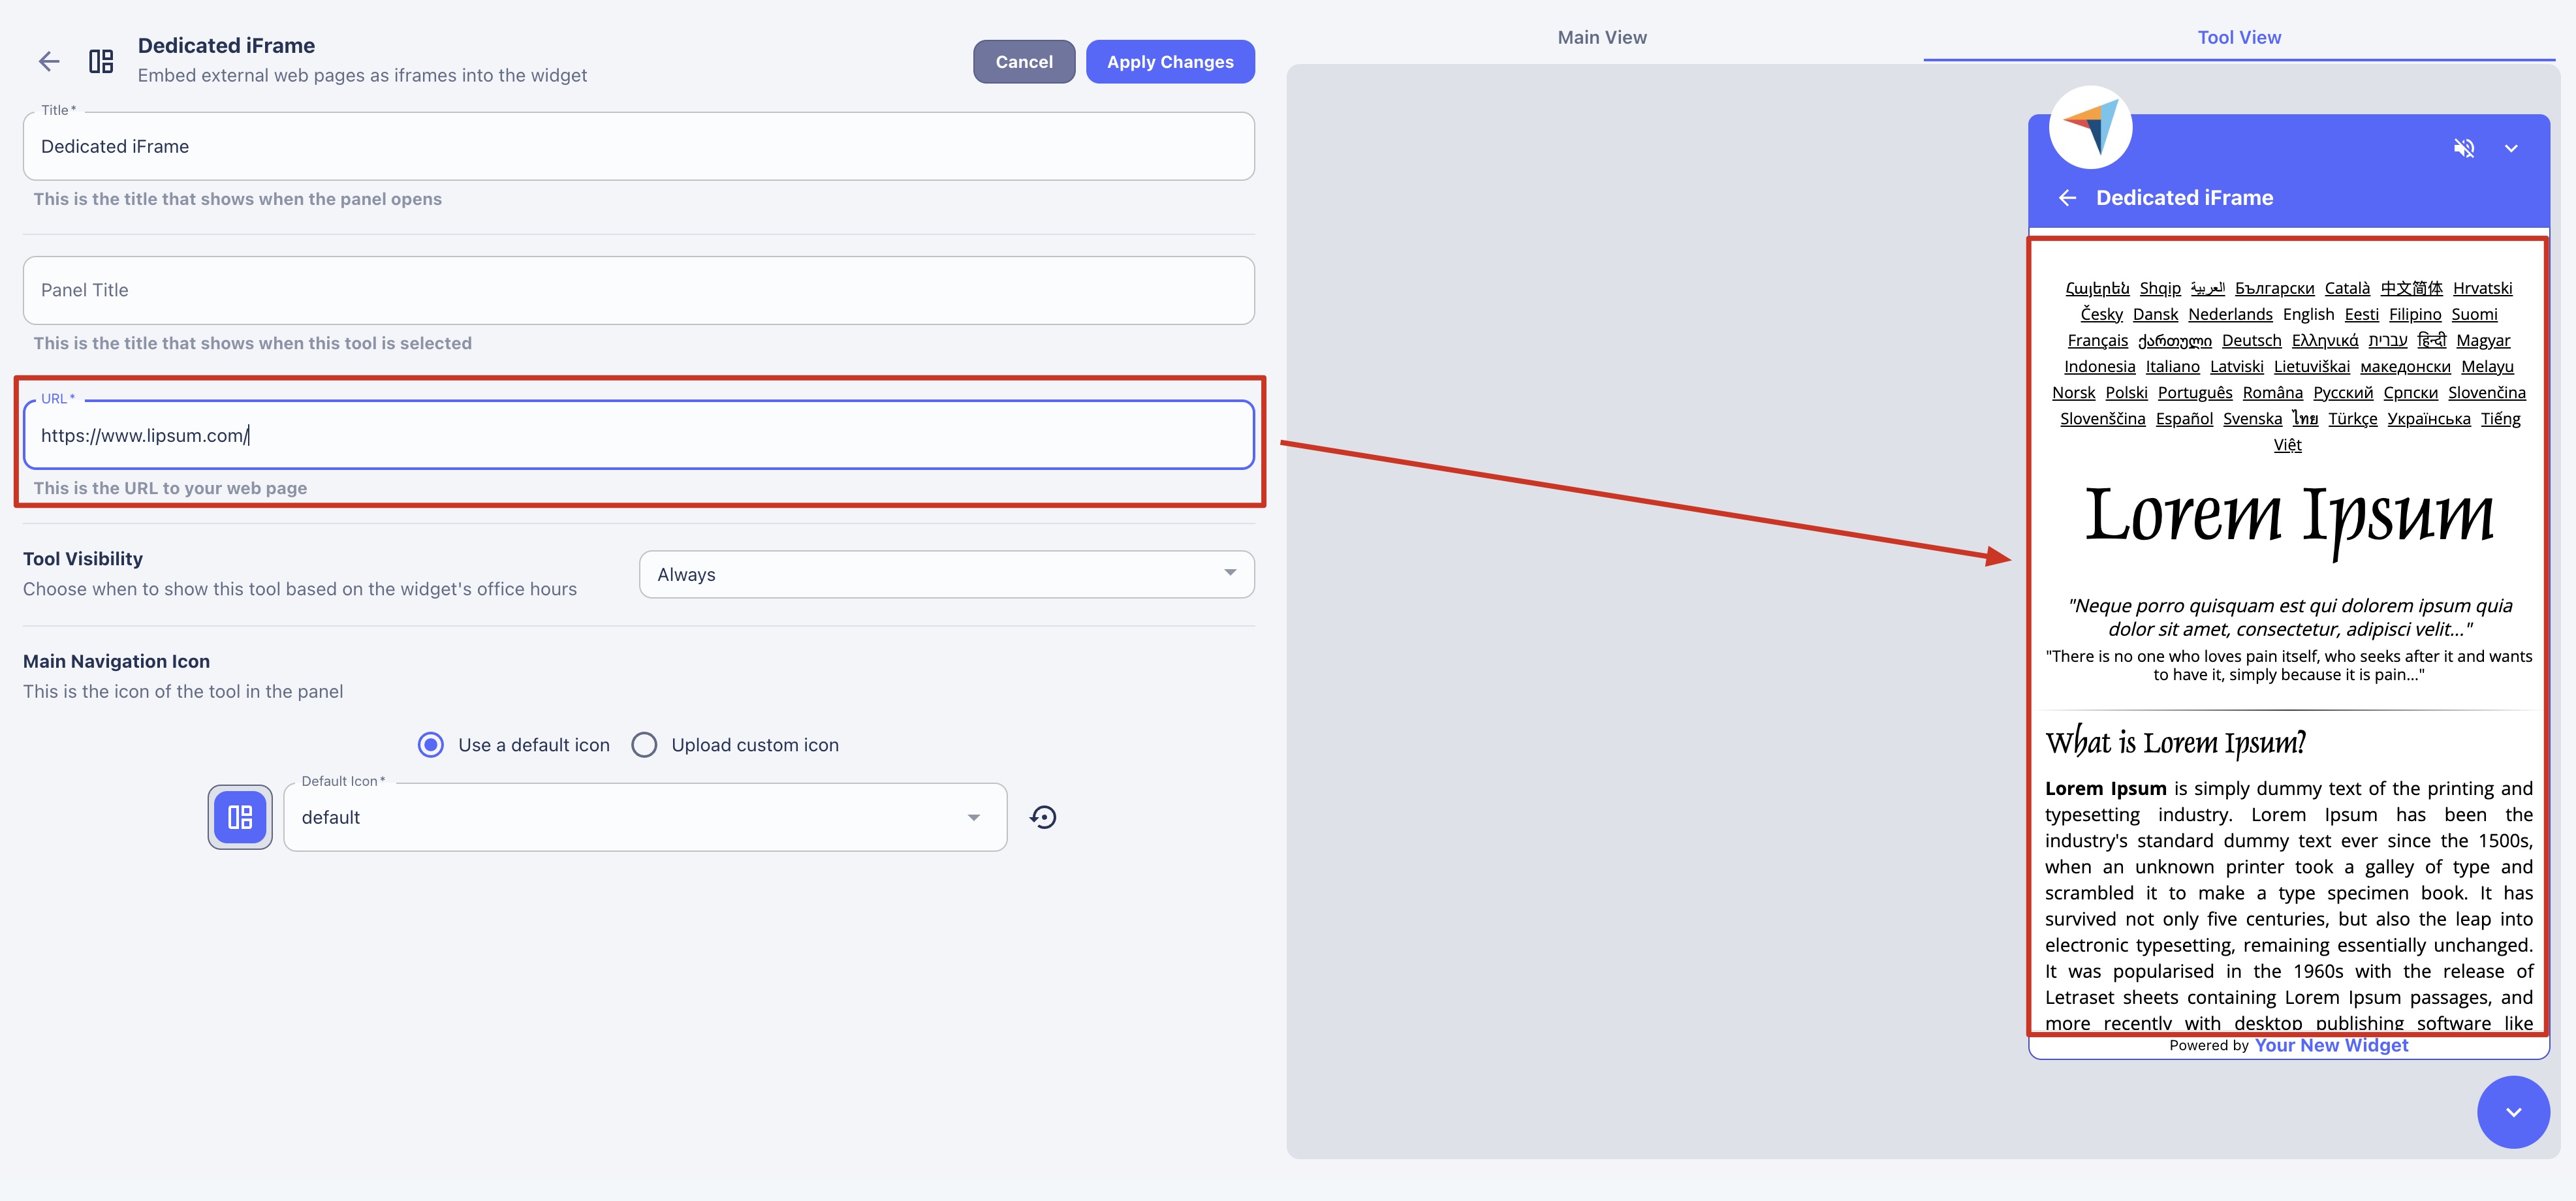Select Use a default icon radio
Viewport: 2576px width, 1201px height.
point(431,745)
